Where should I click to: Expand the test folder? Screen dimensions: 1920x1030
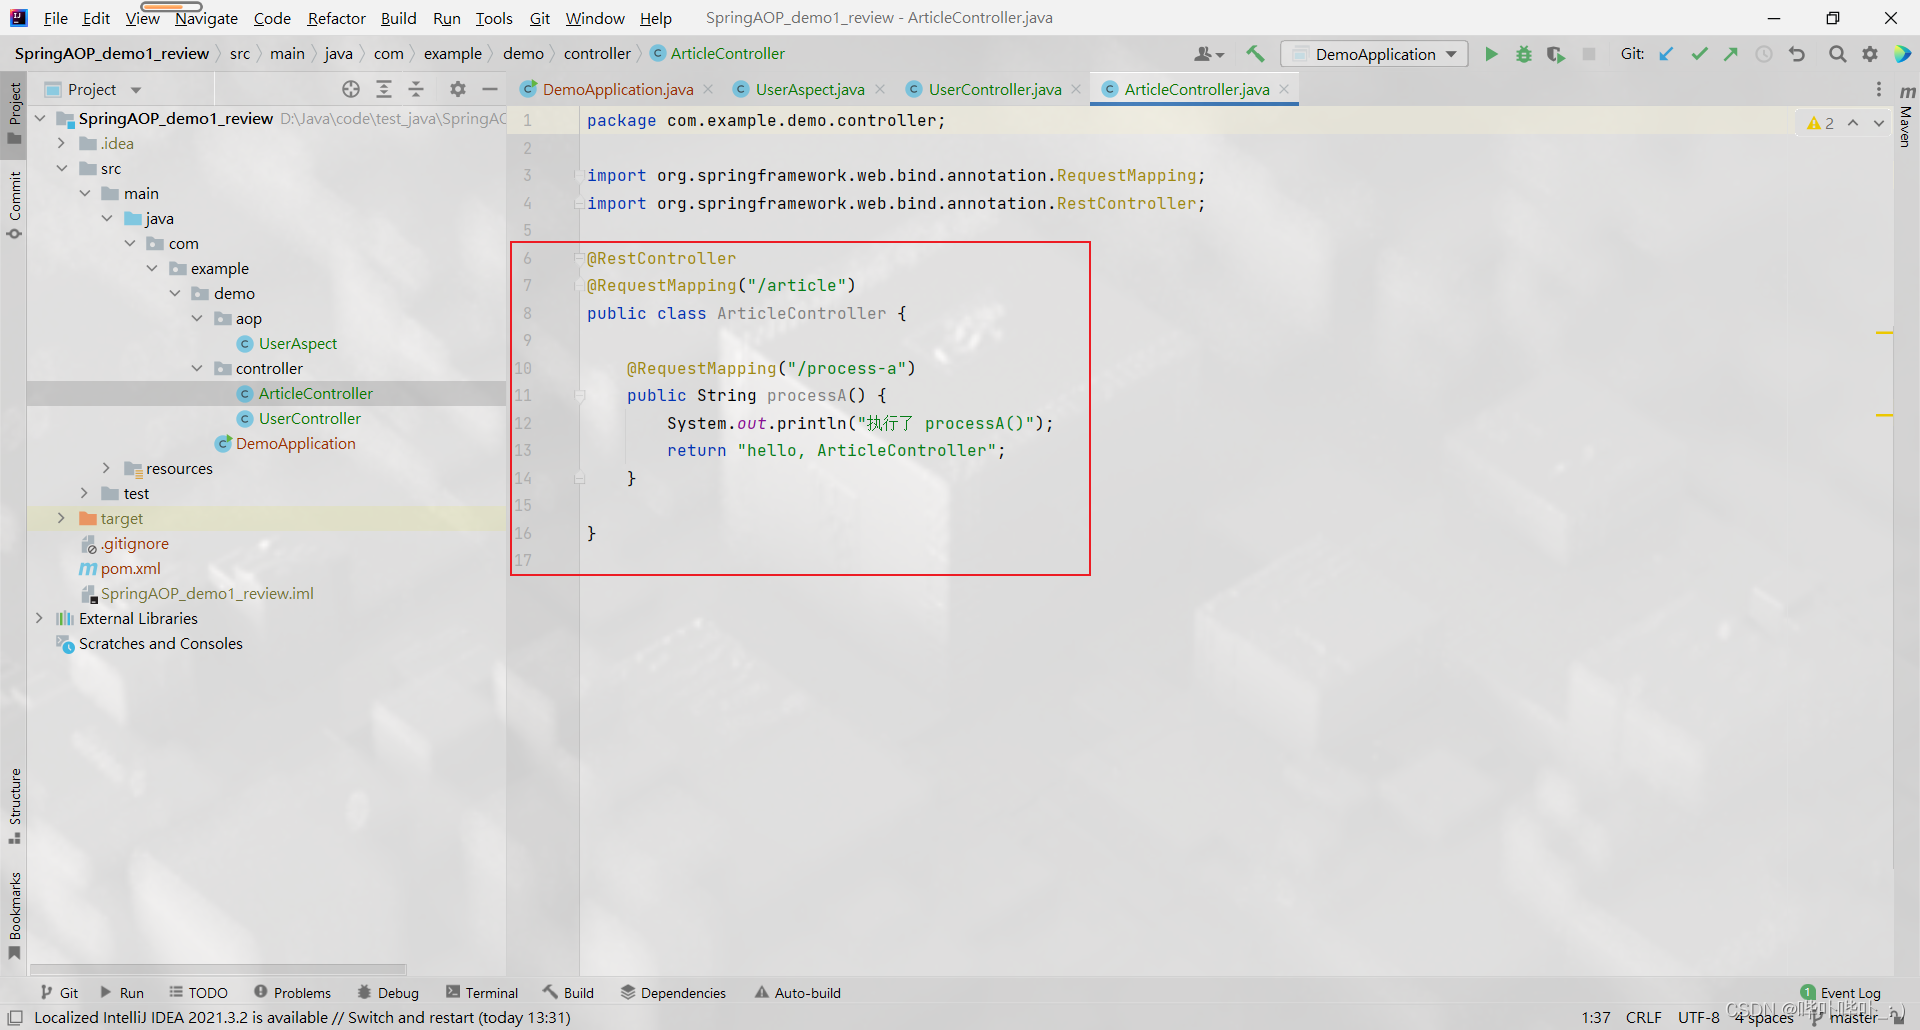pyautogui.click(x=84, y=493)
